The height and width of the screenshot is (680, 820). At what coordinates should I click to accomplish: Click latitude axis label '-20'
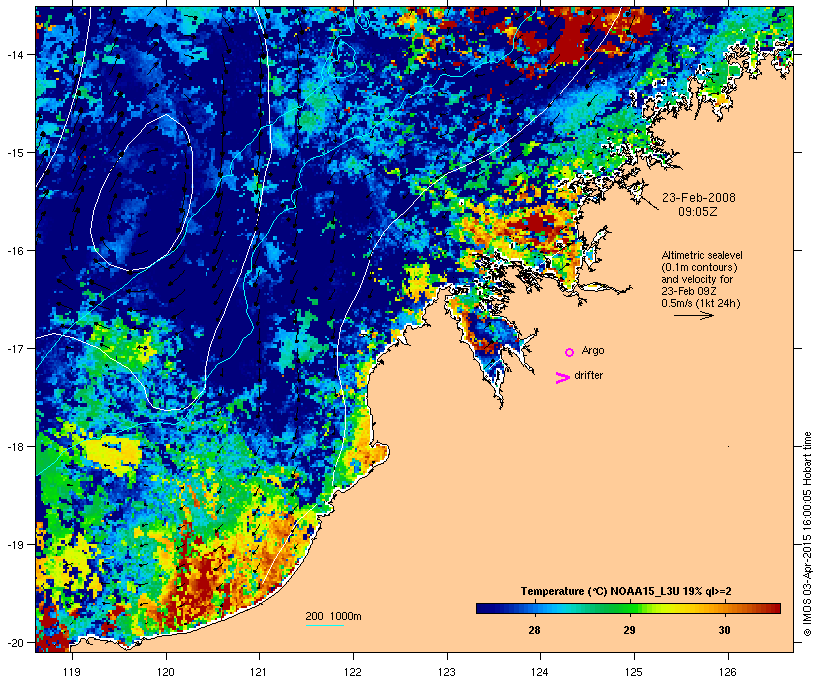coord(14,642)
